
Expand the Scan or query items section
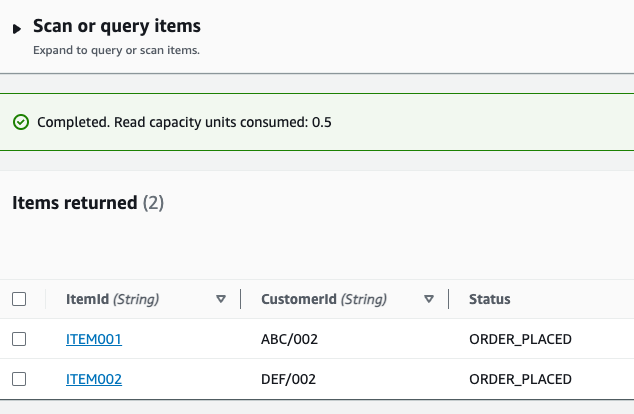(17, 29)
